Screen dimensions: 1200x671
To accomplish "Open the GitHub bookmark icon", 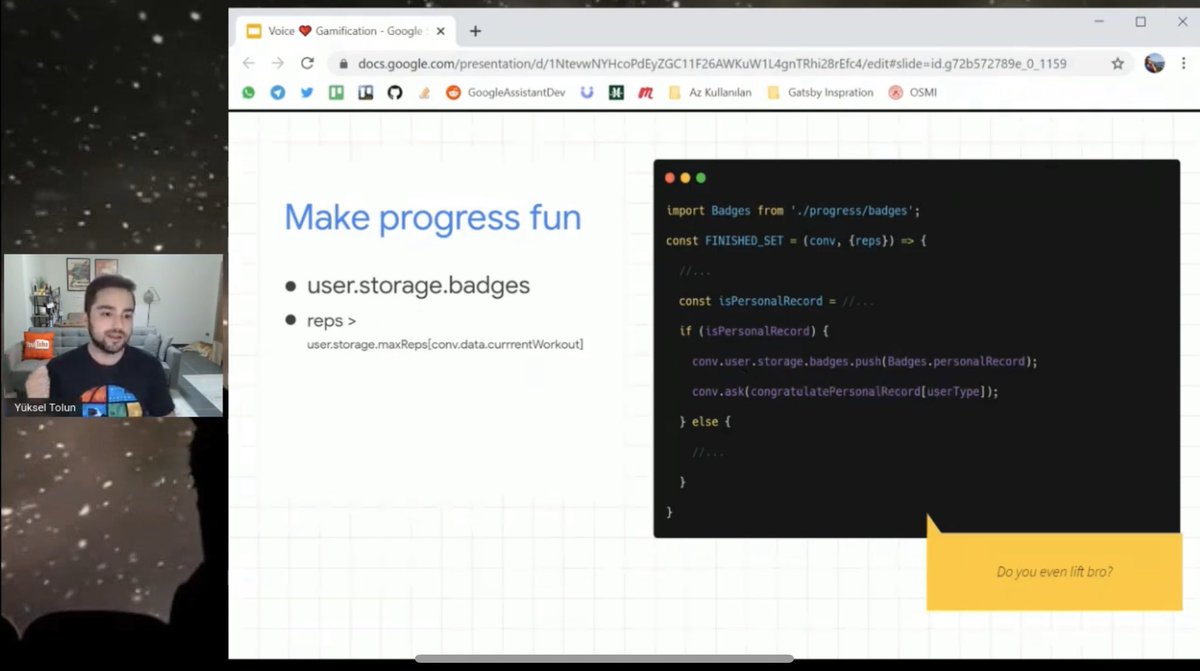I will (x=395, y=92).
